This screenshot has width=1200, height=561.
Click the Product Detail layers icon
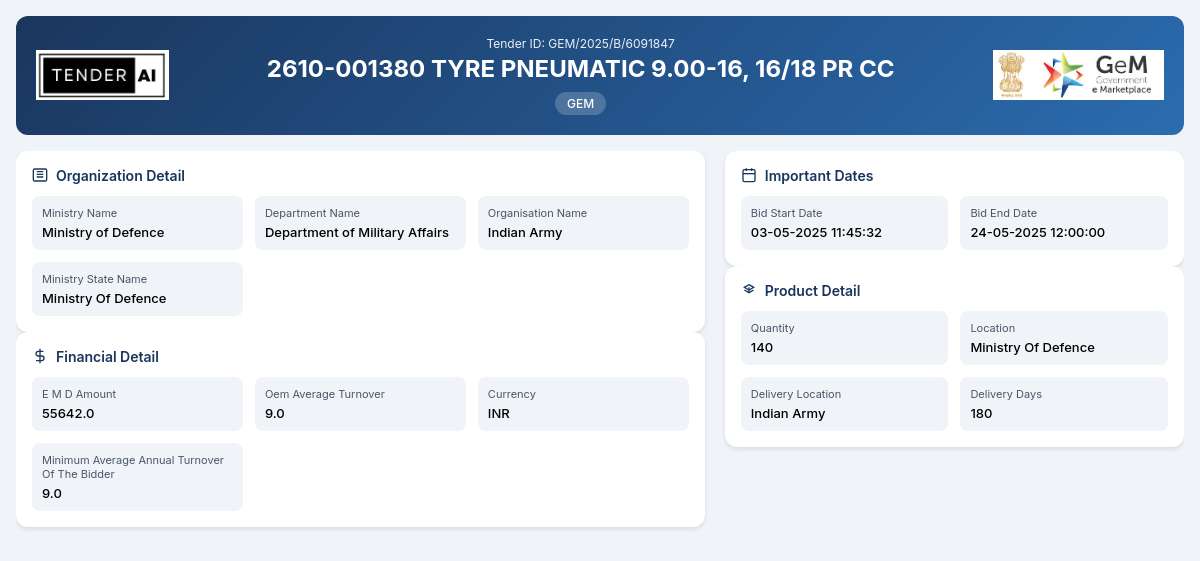pos(749,289)
